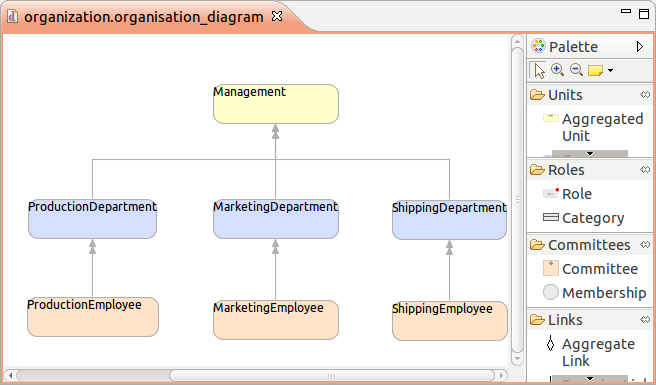Click the scroll left arrow of the diagram
The width and height of the screenshot is (656, 385).
pos(10,375)
